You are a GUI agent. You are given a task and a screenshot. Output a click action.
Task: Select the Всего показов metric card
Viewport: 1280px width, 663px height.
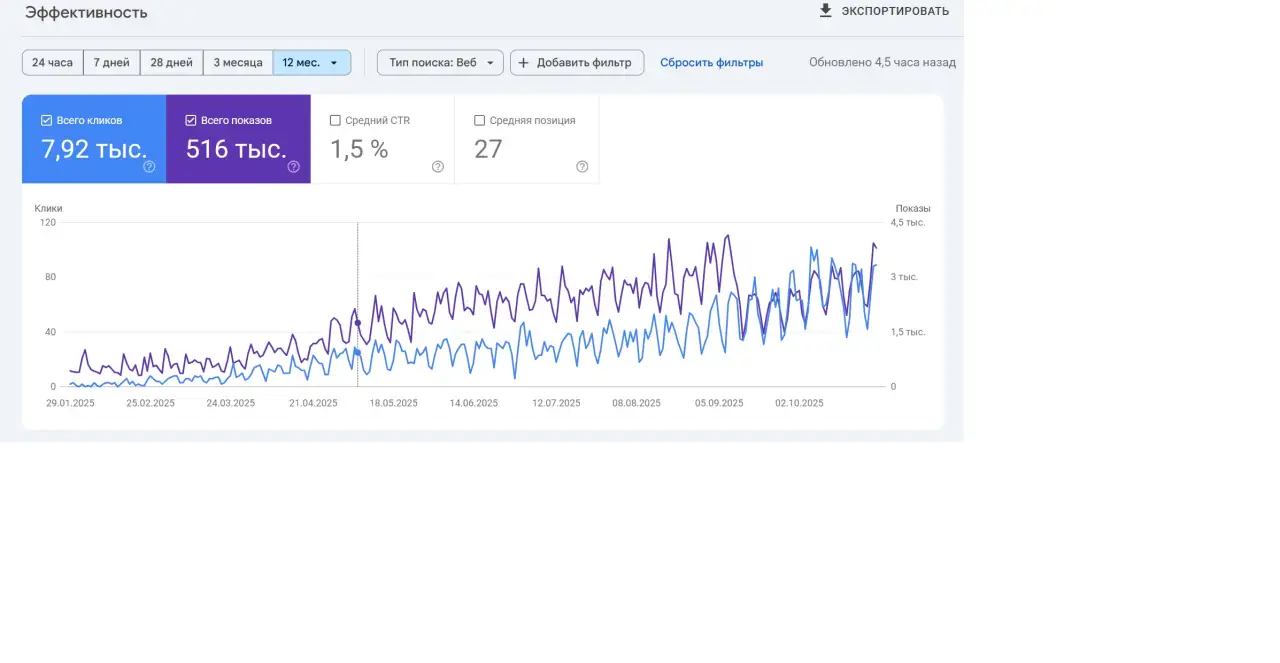click(x=238, y=139)
